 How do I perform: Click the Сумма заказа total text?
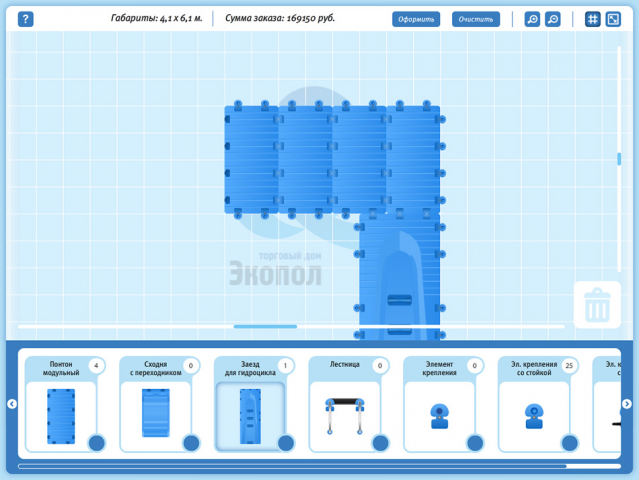click(280, 18)
